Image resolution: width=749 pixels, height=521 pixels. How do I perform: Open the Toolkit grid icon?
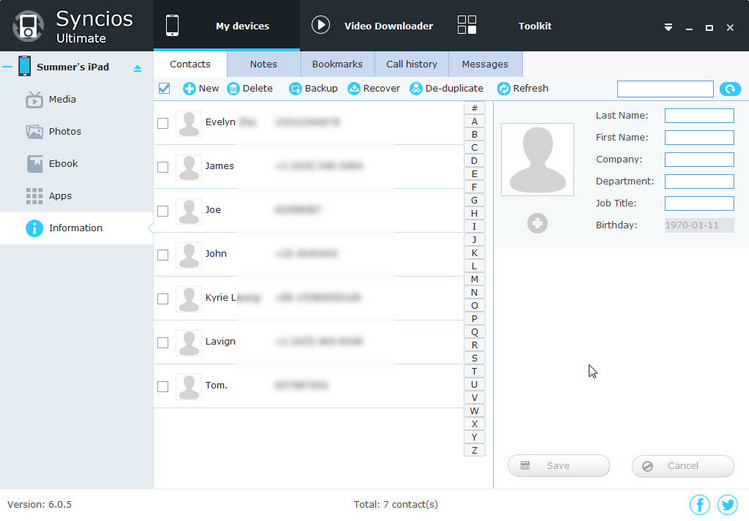tap(467, 25)
